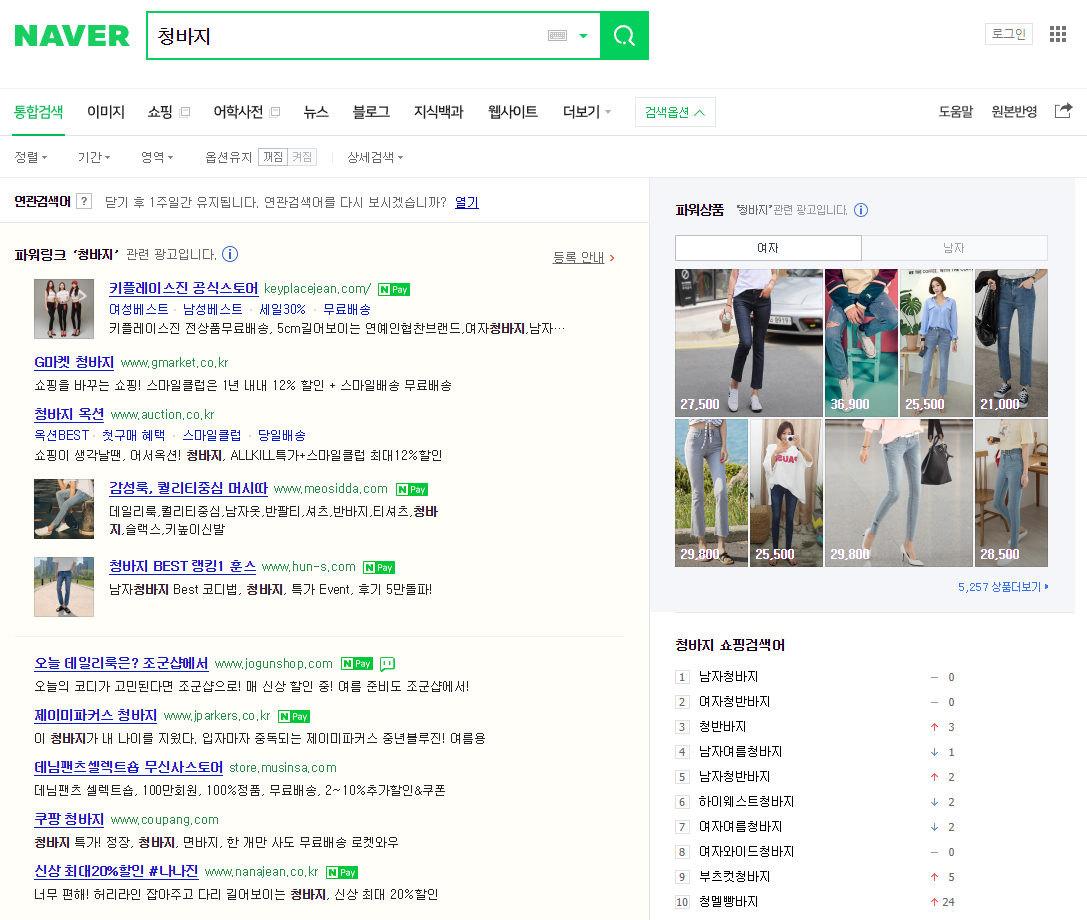Open the 27,500 won jeans product thumbnail
This screenshot has width=1087, height=920.
click(749, 342)
